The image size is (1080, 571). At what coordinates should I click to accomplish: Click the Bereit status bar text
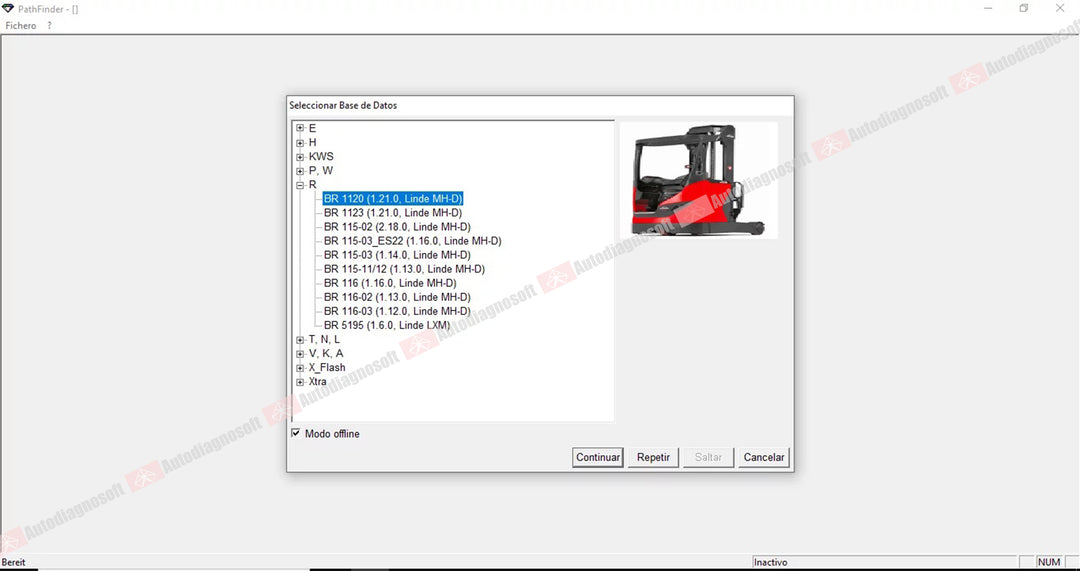point(14,562)
